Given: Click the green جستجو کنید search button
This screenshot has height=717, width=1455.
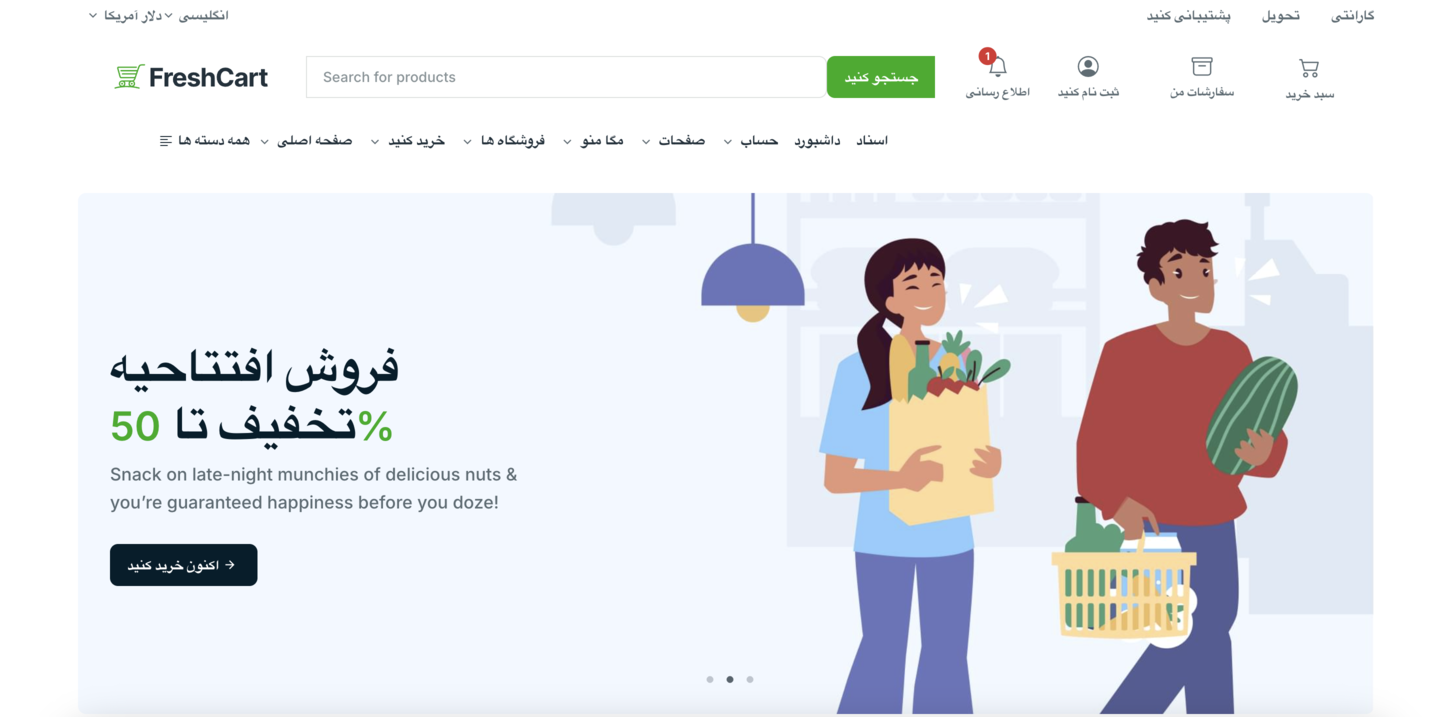Looking at the screenshot, I should click(x=881, y=77).
